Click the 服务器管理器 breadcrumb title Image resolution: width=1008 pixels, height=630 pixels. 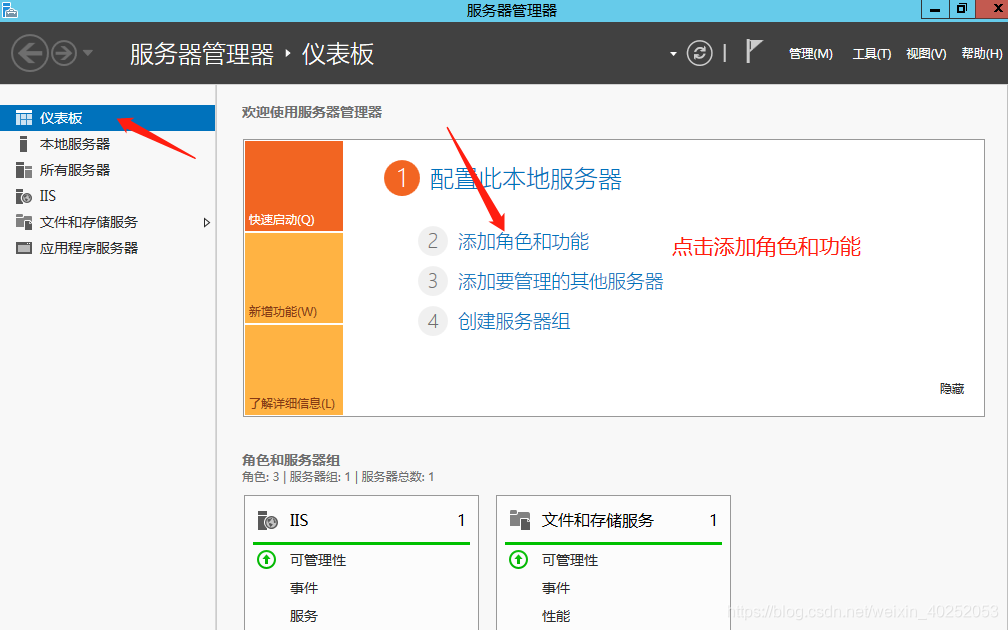pyautogui.click(x=202, y=53)
